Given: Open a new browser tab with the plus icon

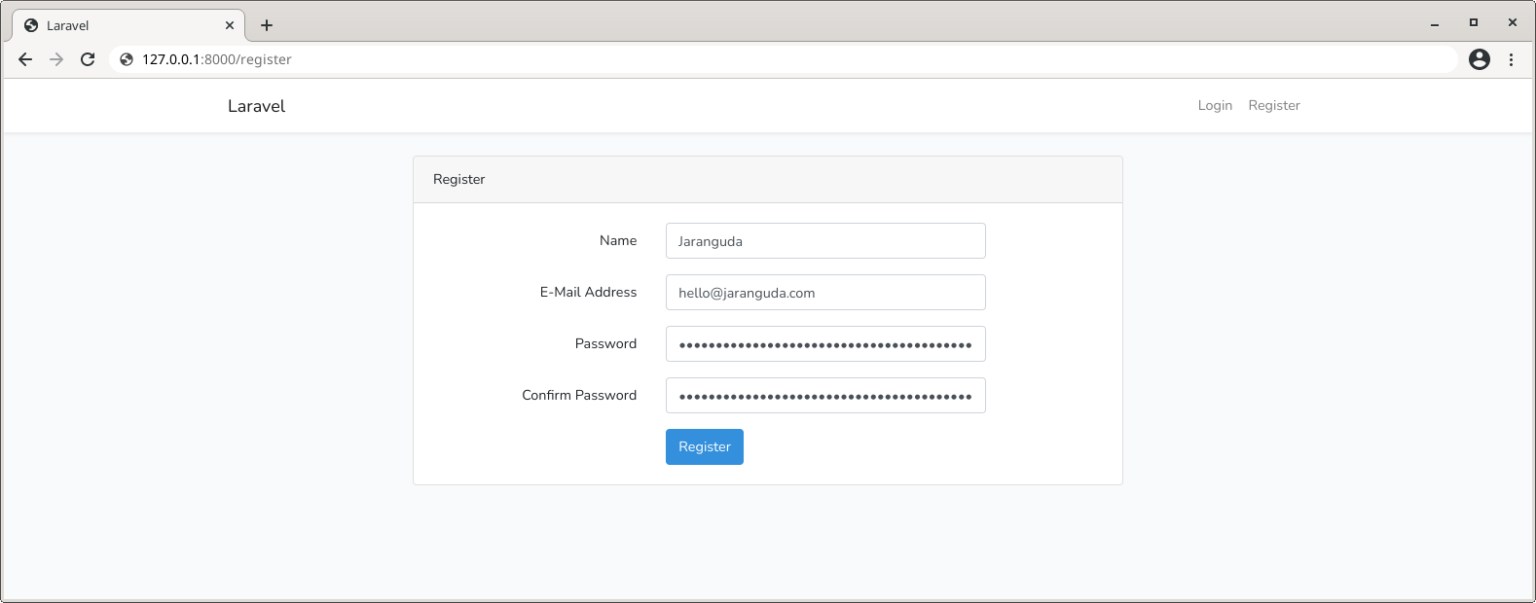Looking at the screenshot, I should click(x=266, y=24).
